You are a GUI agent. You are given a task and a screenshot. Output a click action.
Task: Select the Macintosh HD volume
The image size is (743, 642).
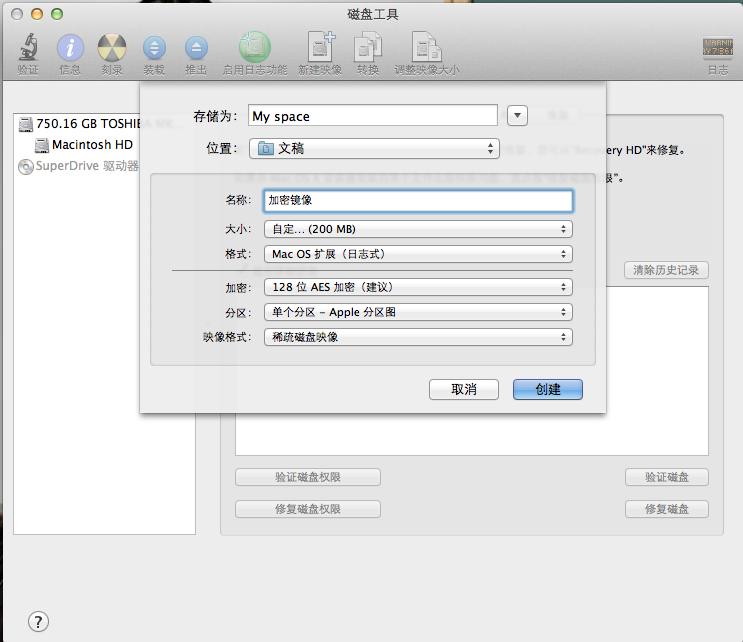[x=83, y=145]
